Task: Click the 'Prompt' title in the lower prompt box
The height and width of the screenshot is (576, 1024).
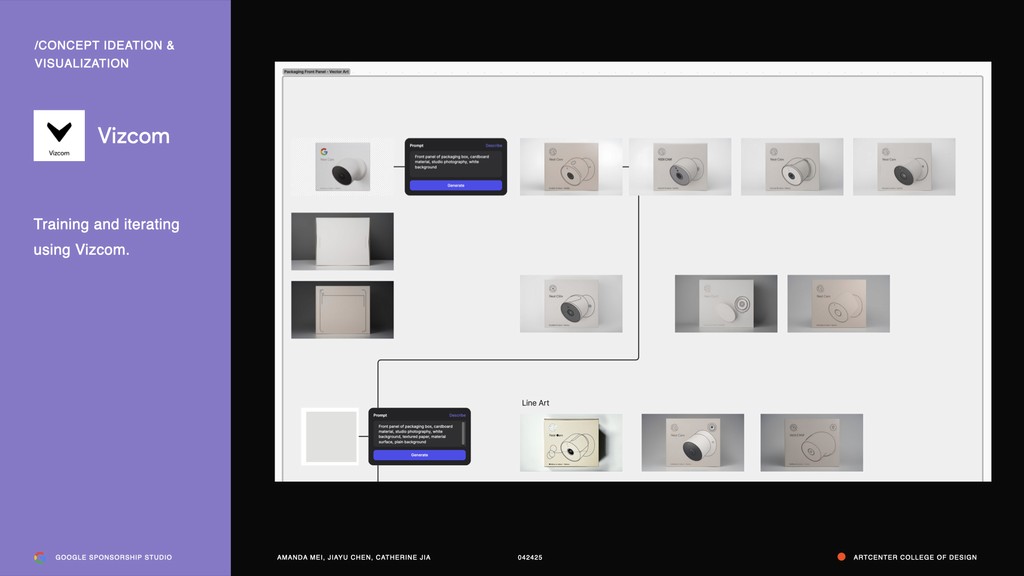Action: (x=380, y=415)
